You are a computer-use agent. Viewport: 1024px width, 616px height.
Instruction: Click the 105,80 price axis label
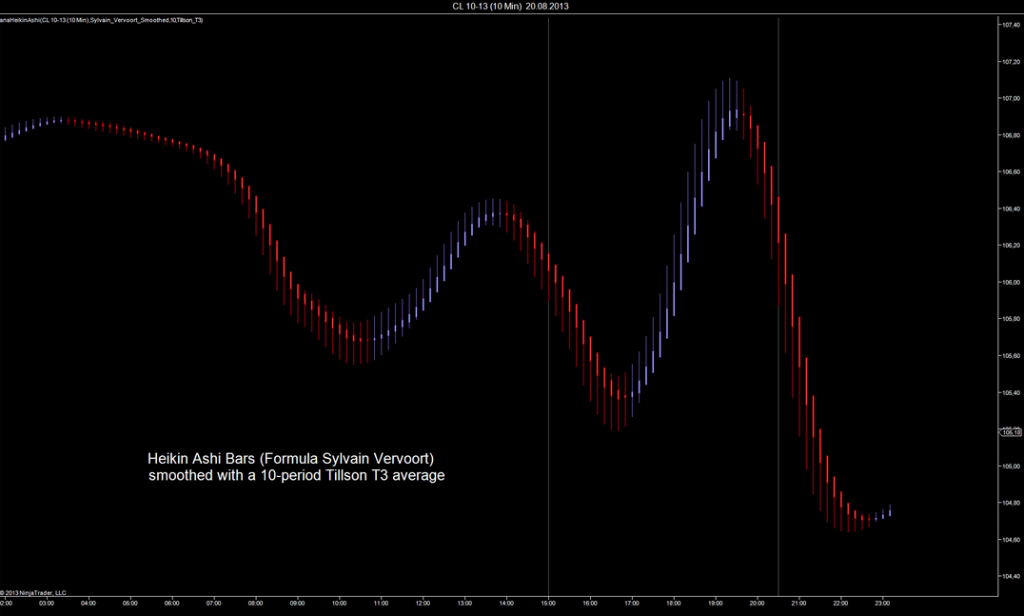pyautogui.click(x=1011, y=319)
